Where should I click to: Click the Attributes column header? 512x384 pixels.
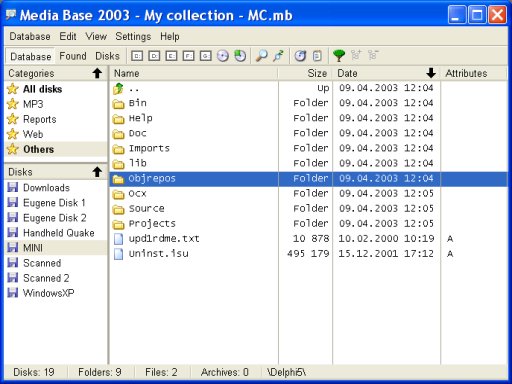[474, 73]
